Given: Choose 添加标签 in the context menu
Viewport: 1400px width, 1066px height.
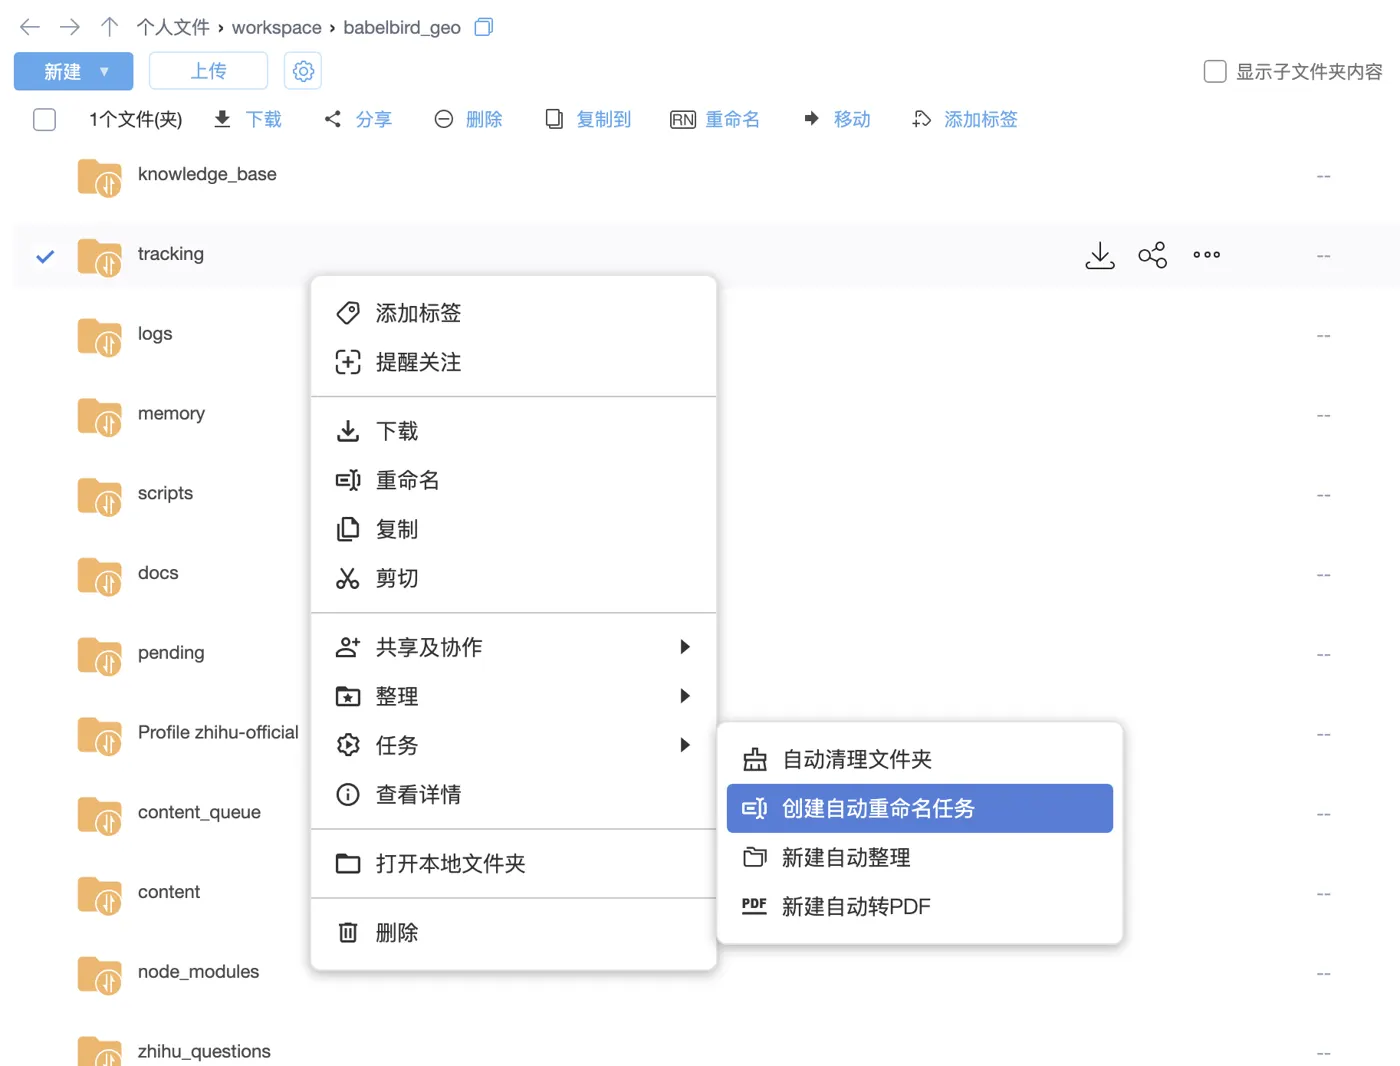Looking at the screenshot, I should 514,313.
